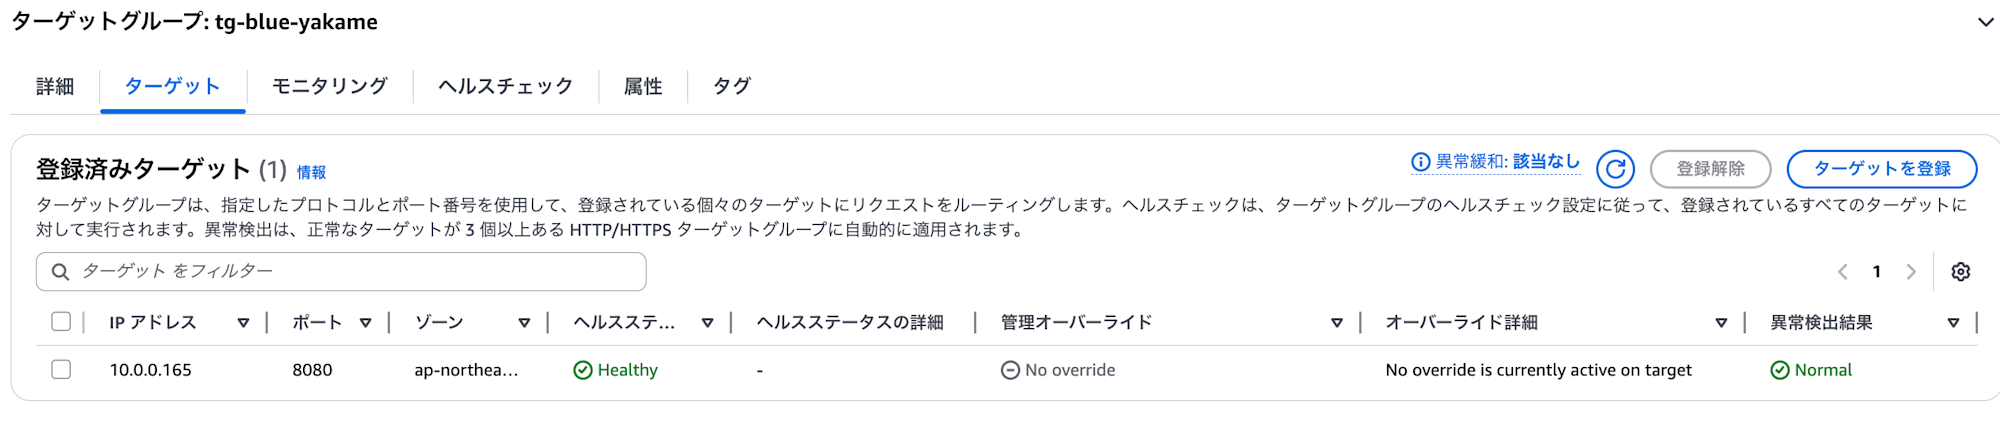
Task: Open table preferences gear icon
Action: click(1960, 272)
